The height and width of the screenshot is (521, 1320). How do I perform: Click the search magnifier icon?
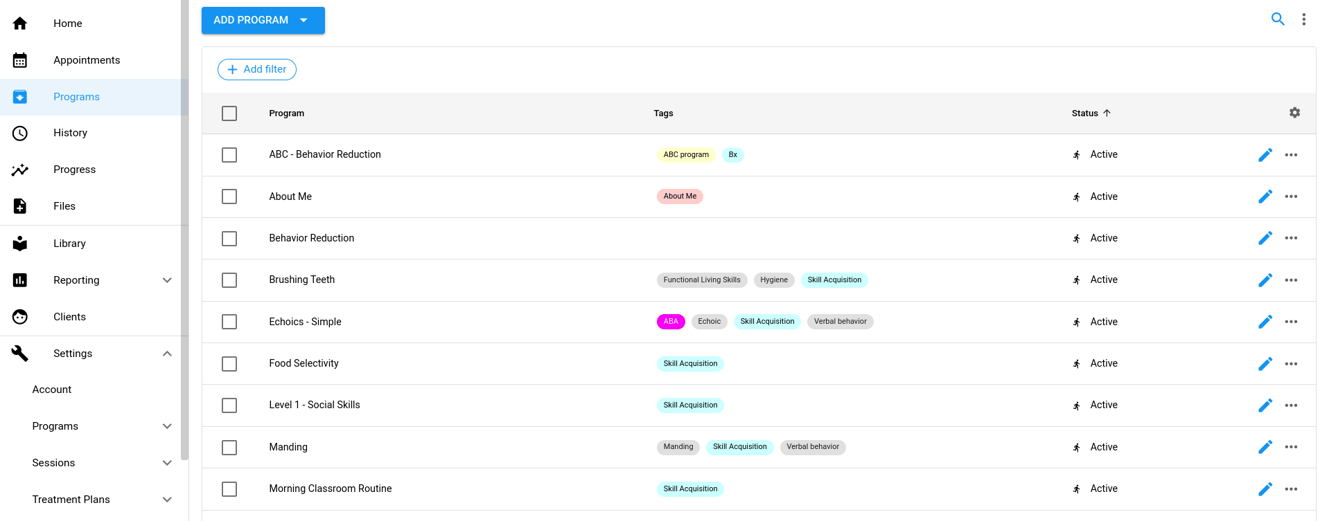coord(1277,19)
